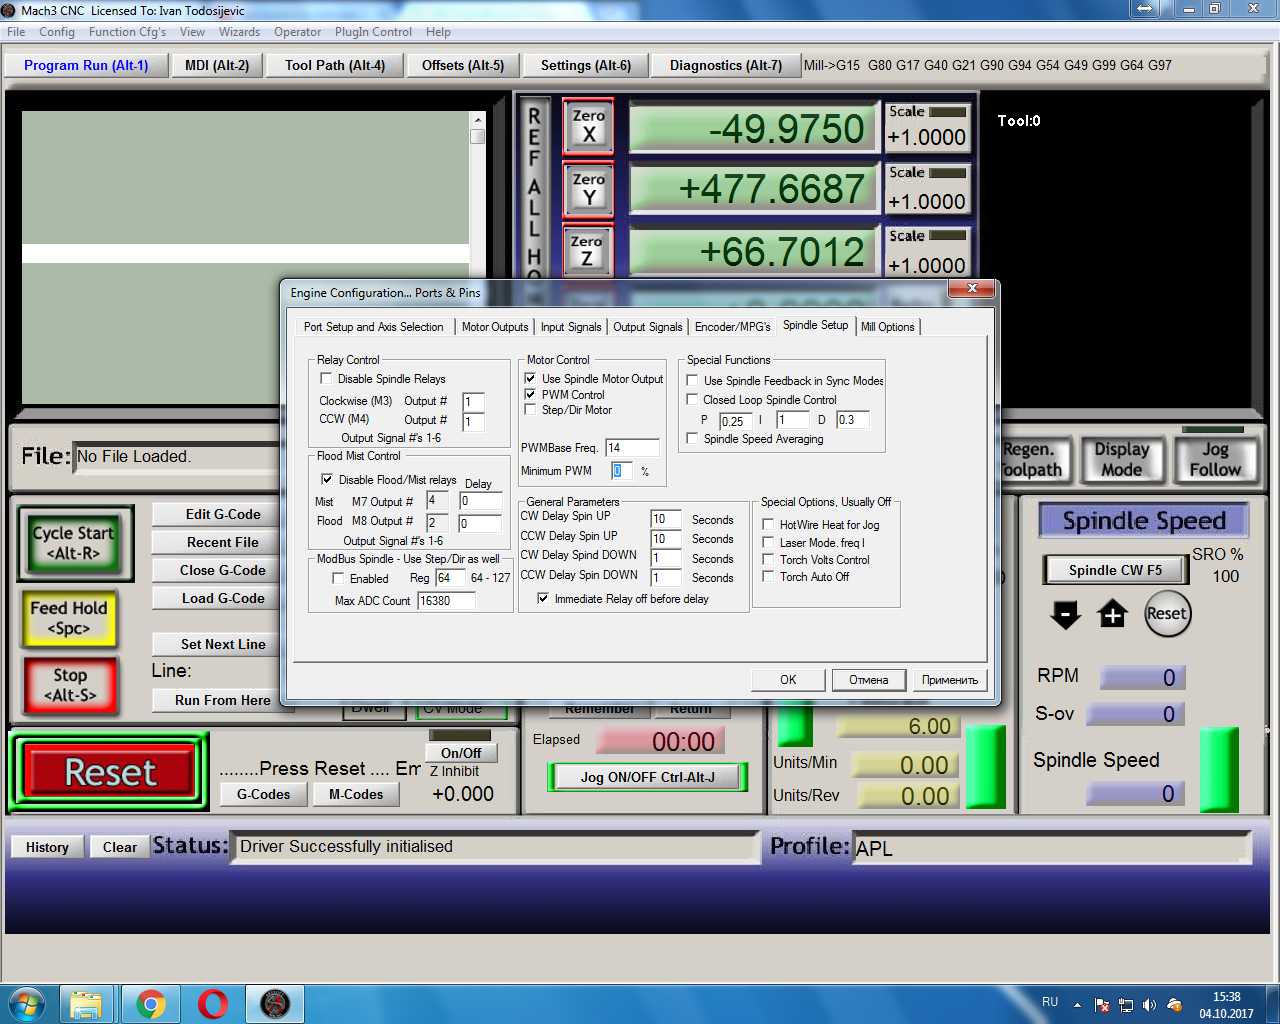The image size is (1280, 1024).
Task: Click the Применить apply button
Action: [950, 680]
